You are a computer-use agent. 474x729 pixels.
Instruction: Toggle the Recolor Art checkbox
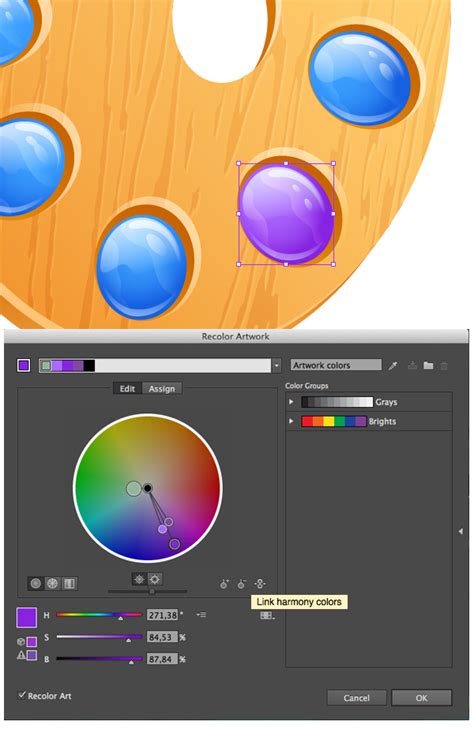pos(21,695)
